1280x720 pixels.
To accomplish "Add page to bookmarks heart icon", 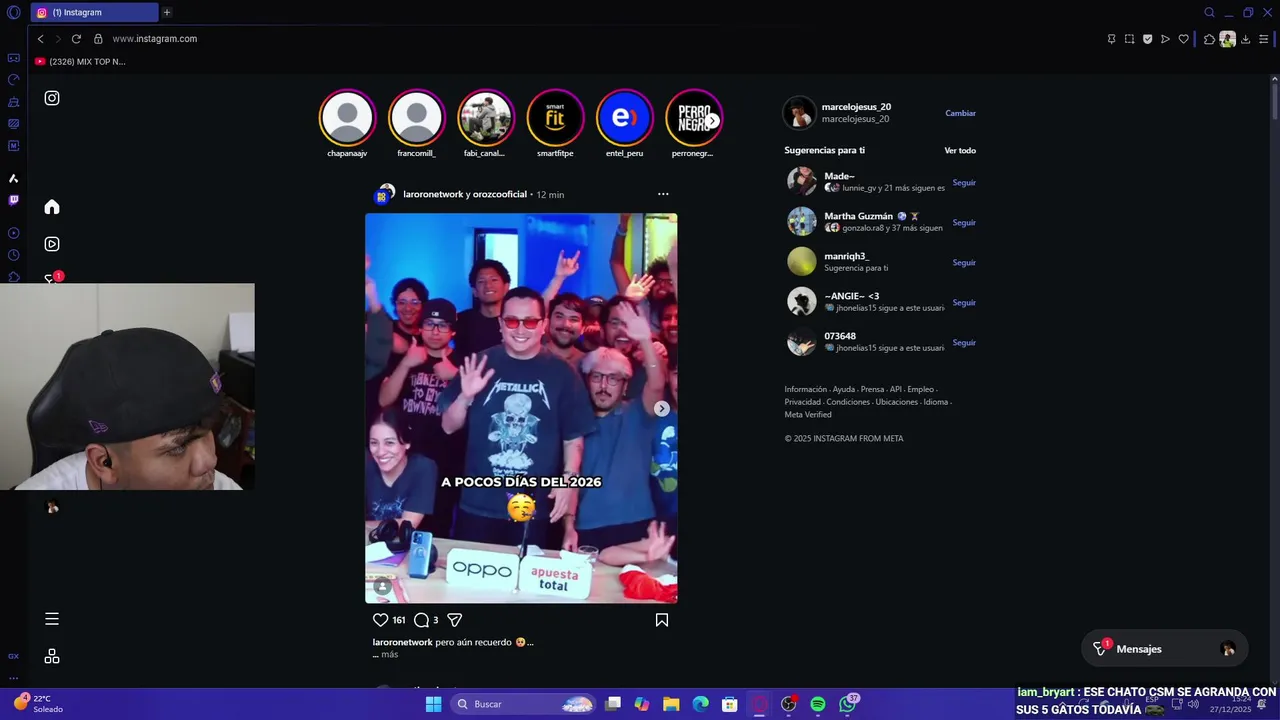I will [1183, 39].
